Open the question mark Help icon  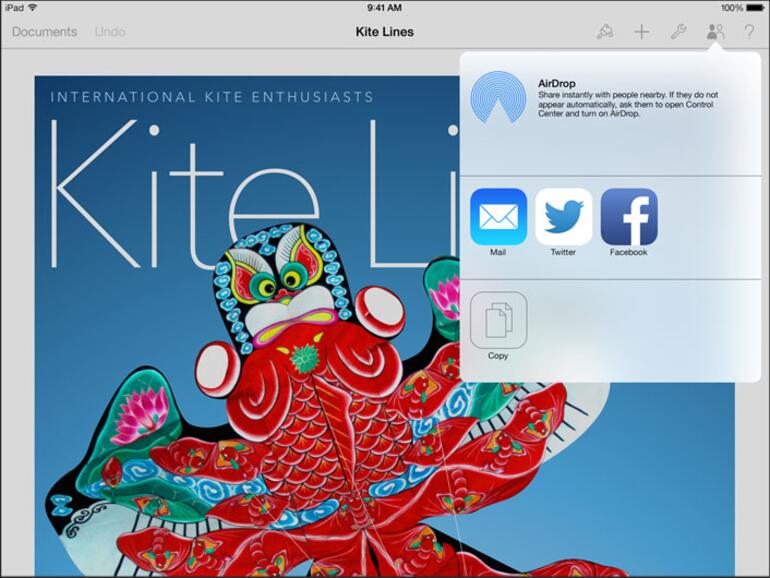point(749,32)
